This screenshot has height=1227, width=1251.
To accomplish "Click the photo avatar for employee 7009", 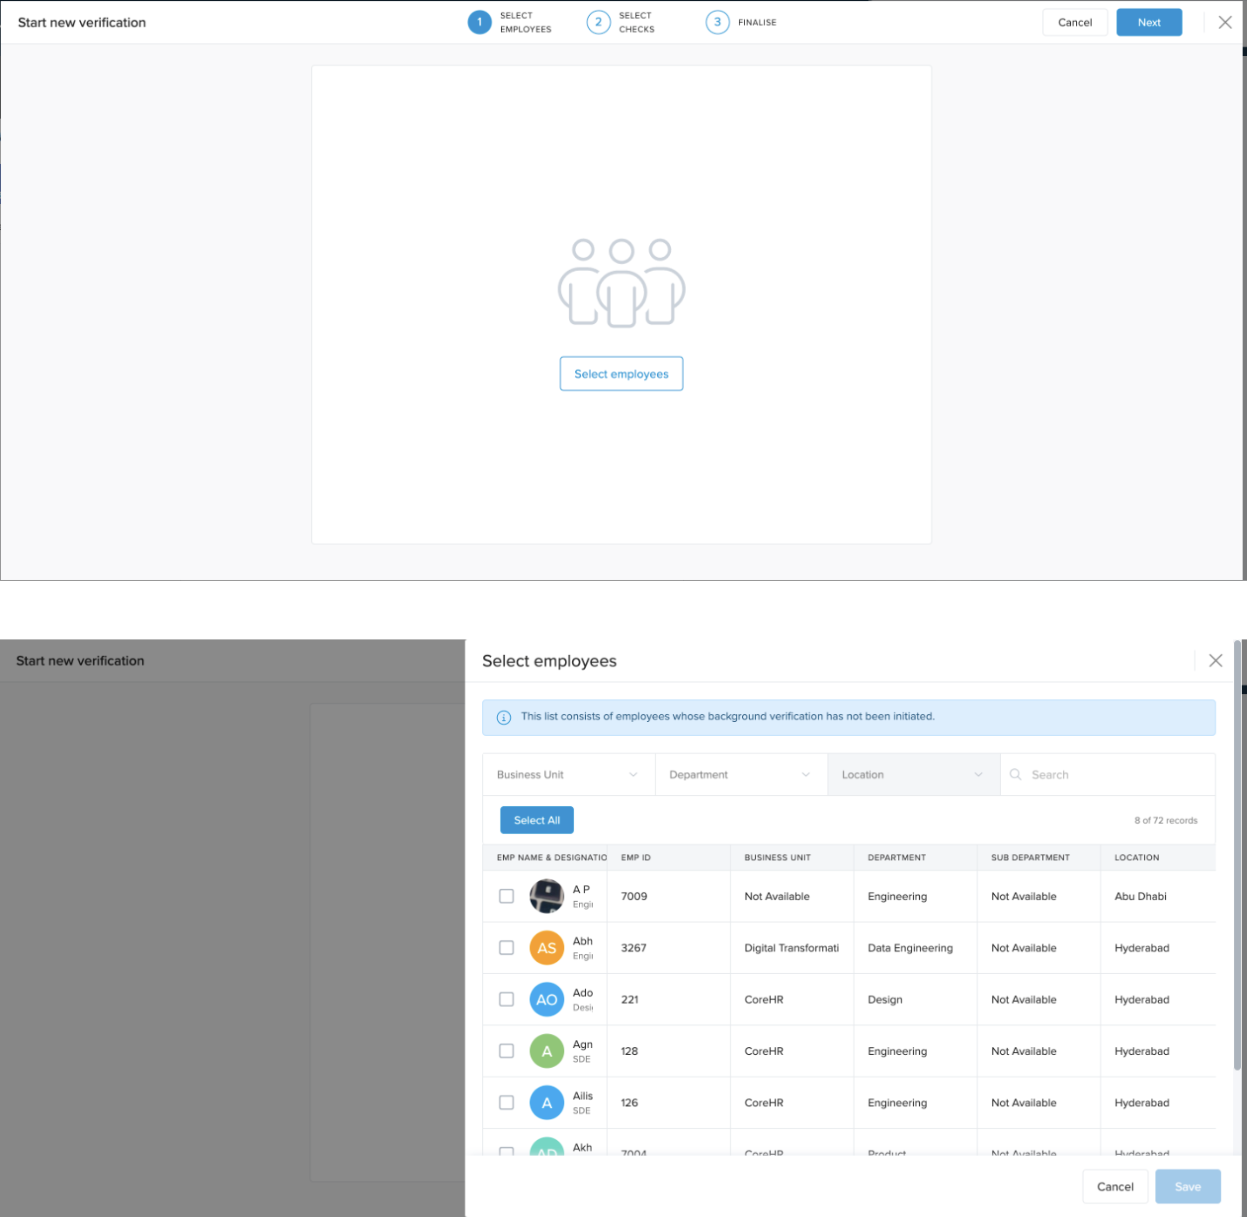I will pos(546,896).
